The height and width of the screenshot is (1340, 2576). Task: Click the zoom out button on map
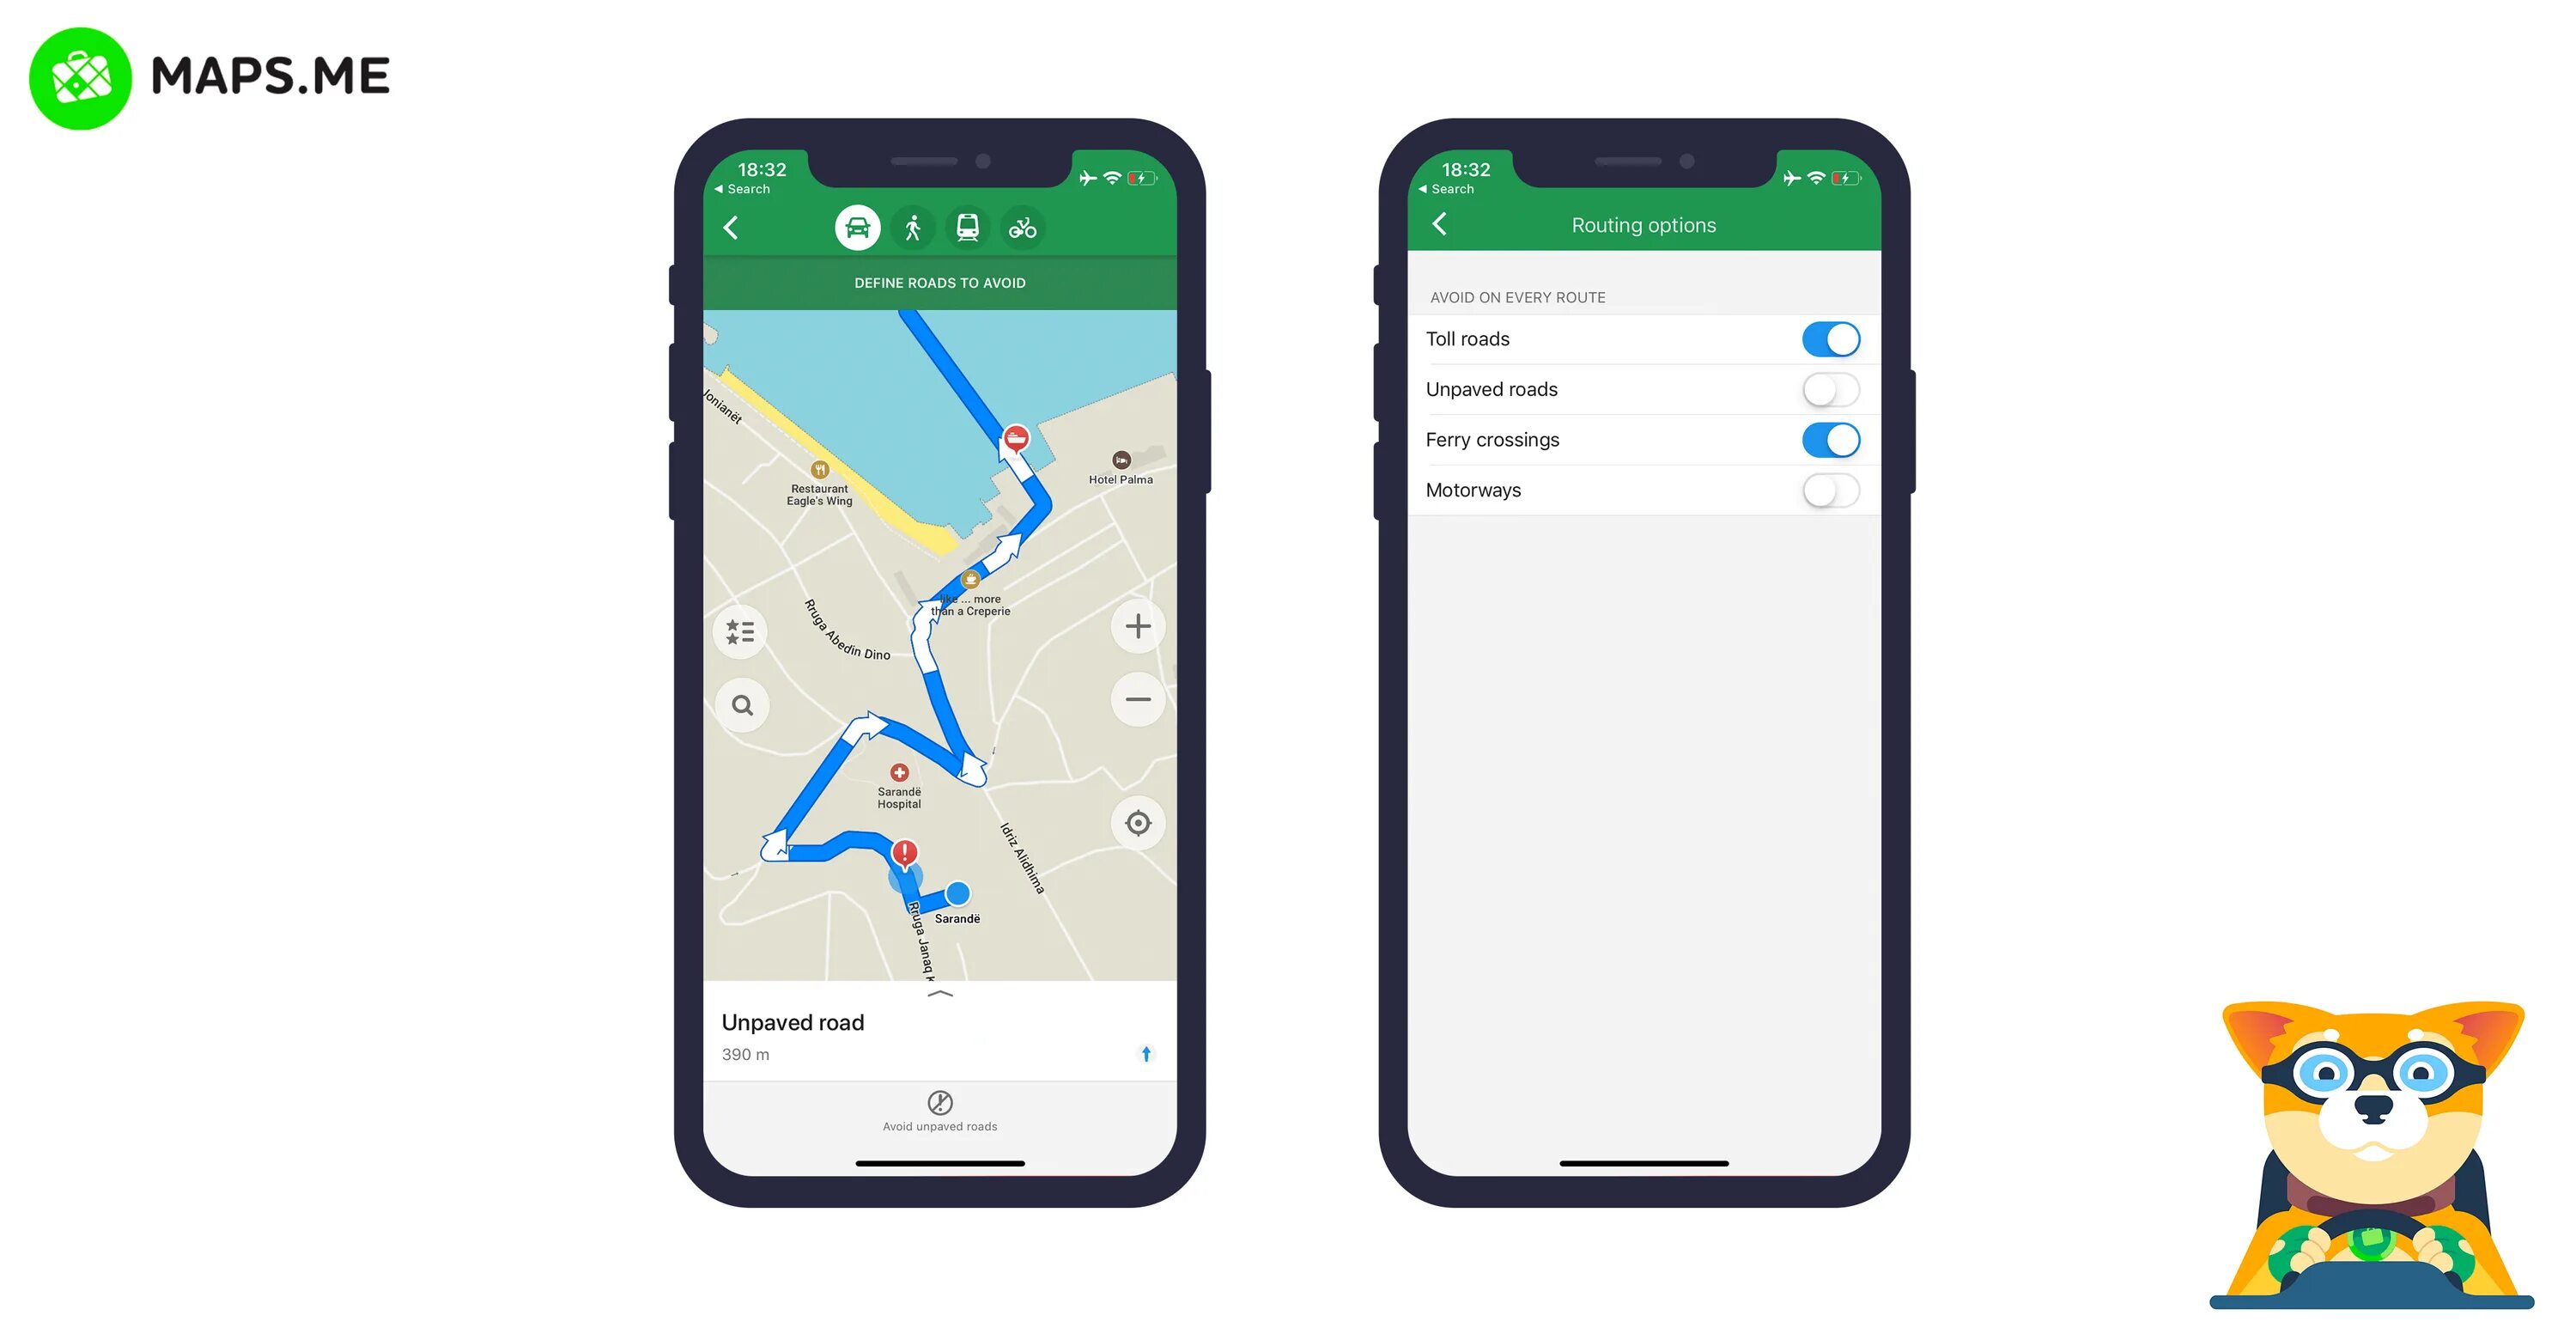[x=1138, y=701]
